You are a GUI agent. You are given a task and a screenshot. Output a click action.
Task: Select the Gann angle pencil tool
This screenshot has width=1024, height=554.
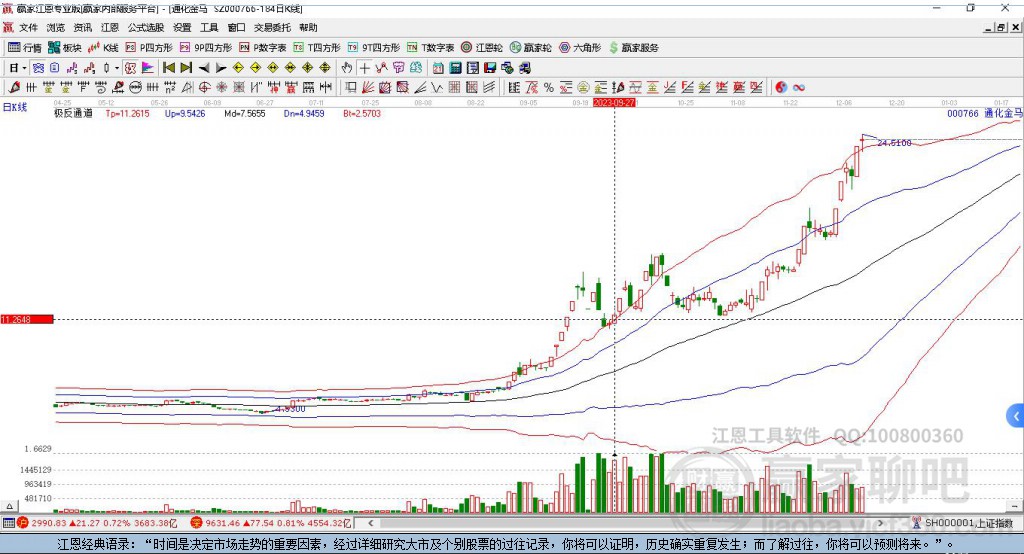[13, 88]
